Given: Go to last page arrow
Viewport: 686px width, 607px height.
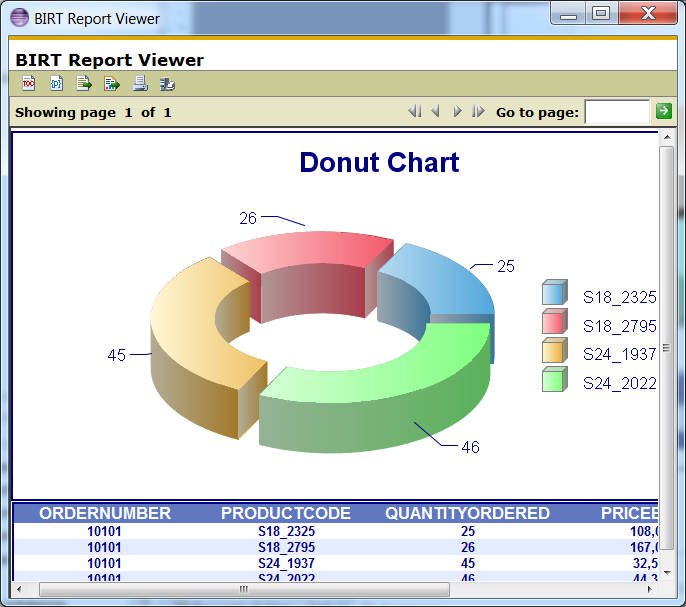Looking at the screenshot, I should click(478, 112).
